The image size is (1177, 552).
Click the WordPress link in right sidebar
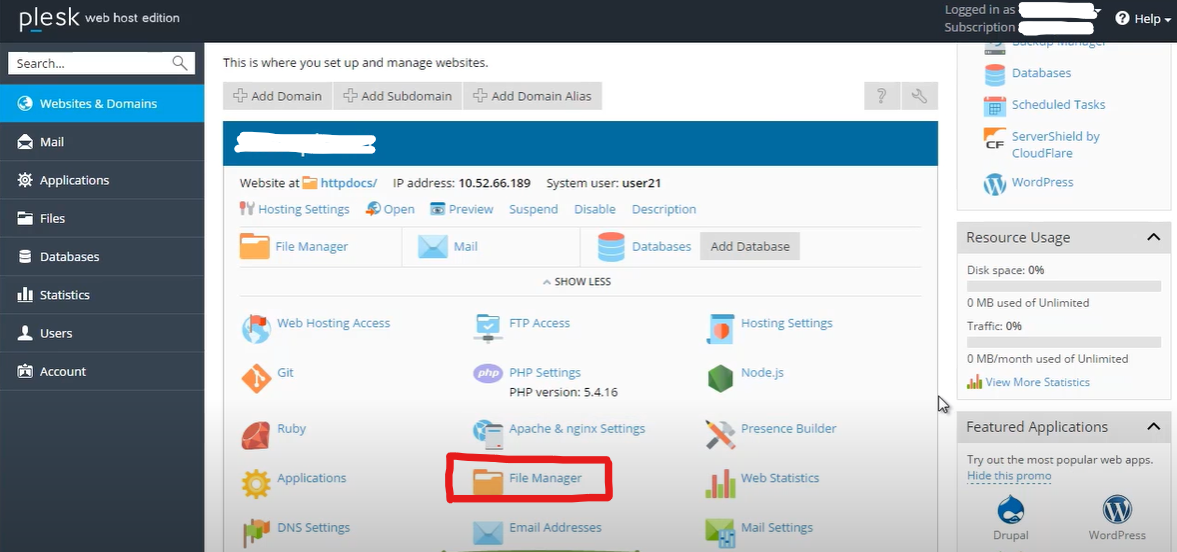tap(1042, 182)
